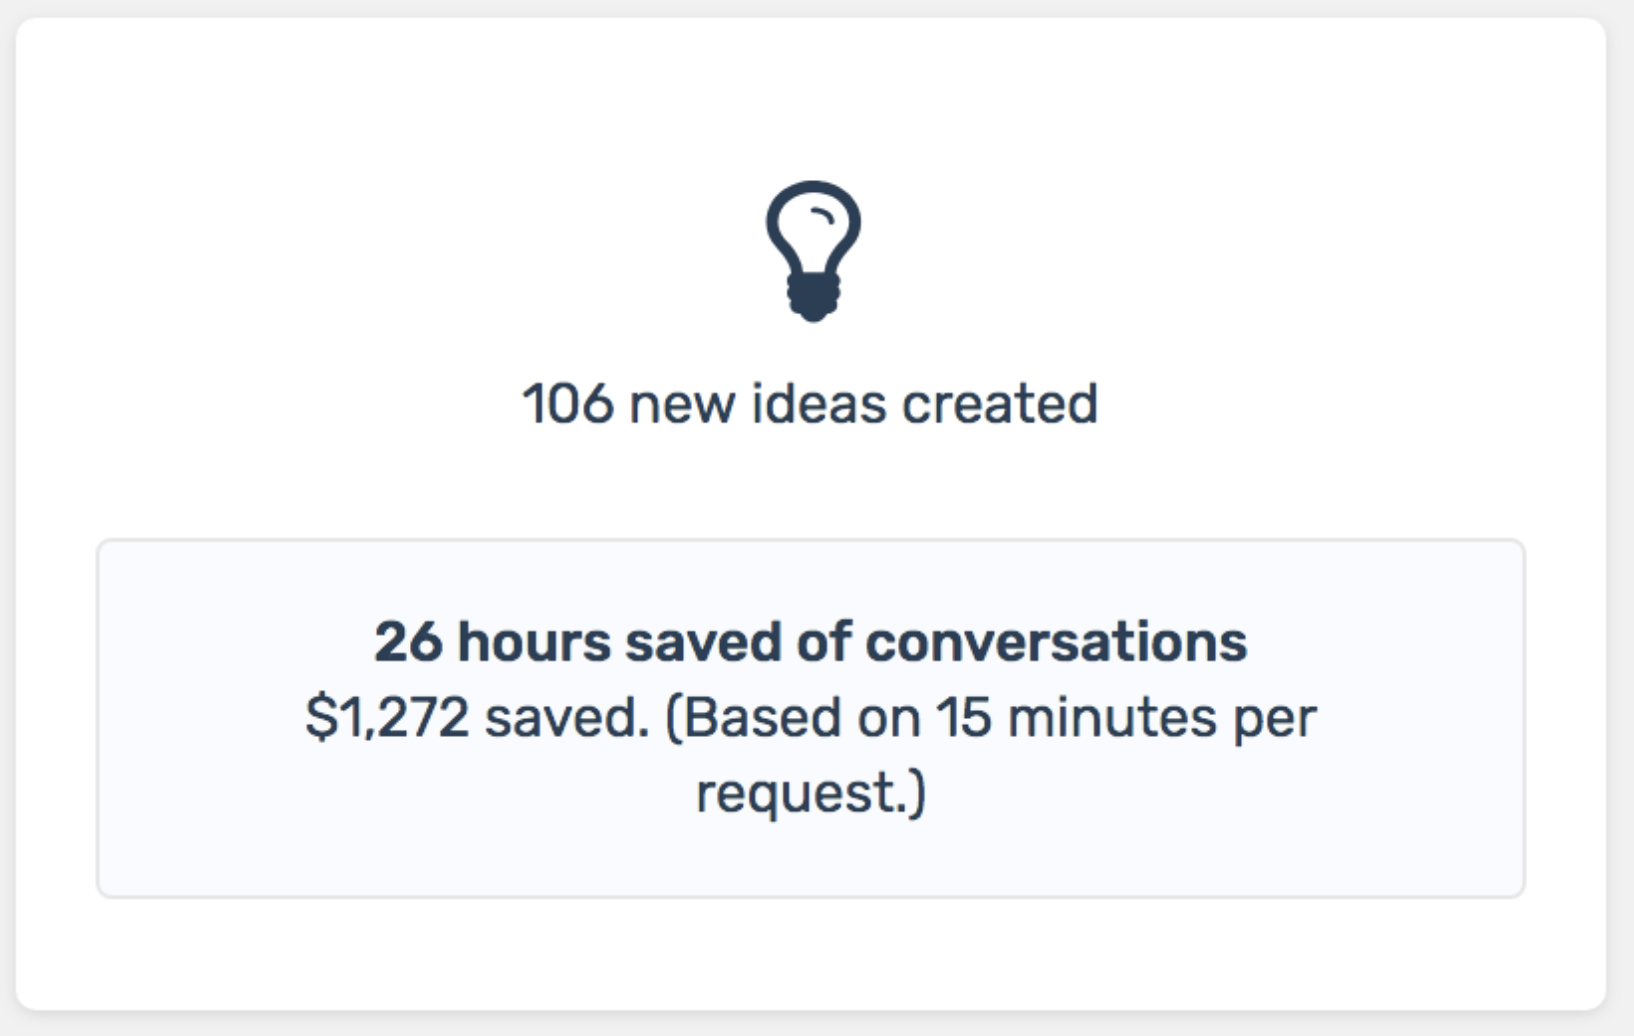Click the '(Based on' text
This screenshot has width=1634, height=1036.
[x=793, y=717]
